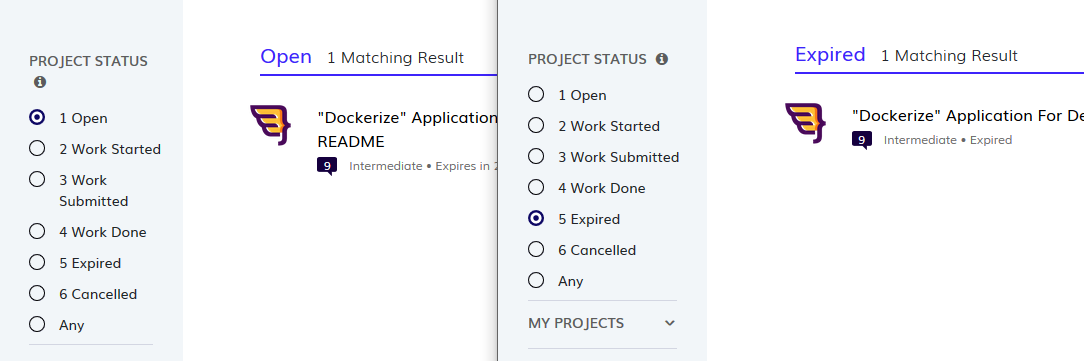Viewport: 1084px width, 361px height.
Task: Click info icon beside right Project Status heading
Action: pyautogui.click(x=662, y=59)
